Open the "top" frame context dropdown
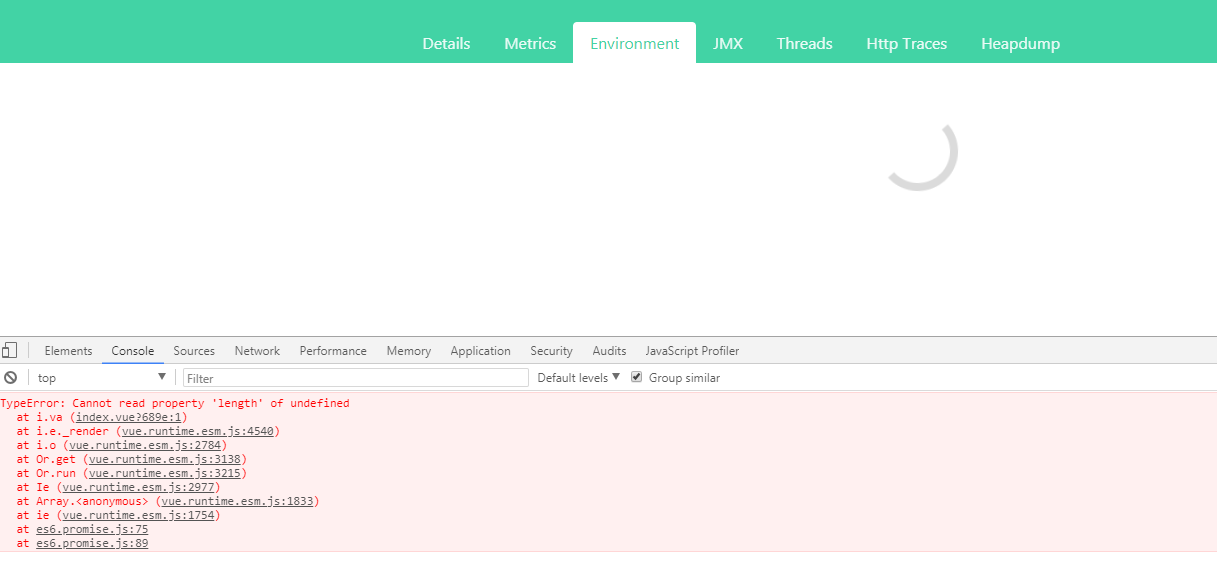The height and width of the screenshot is (578, 1217). coord(100,377)
